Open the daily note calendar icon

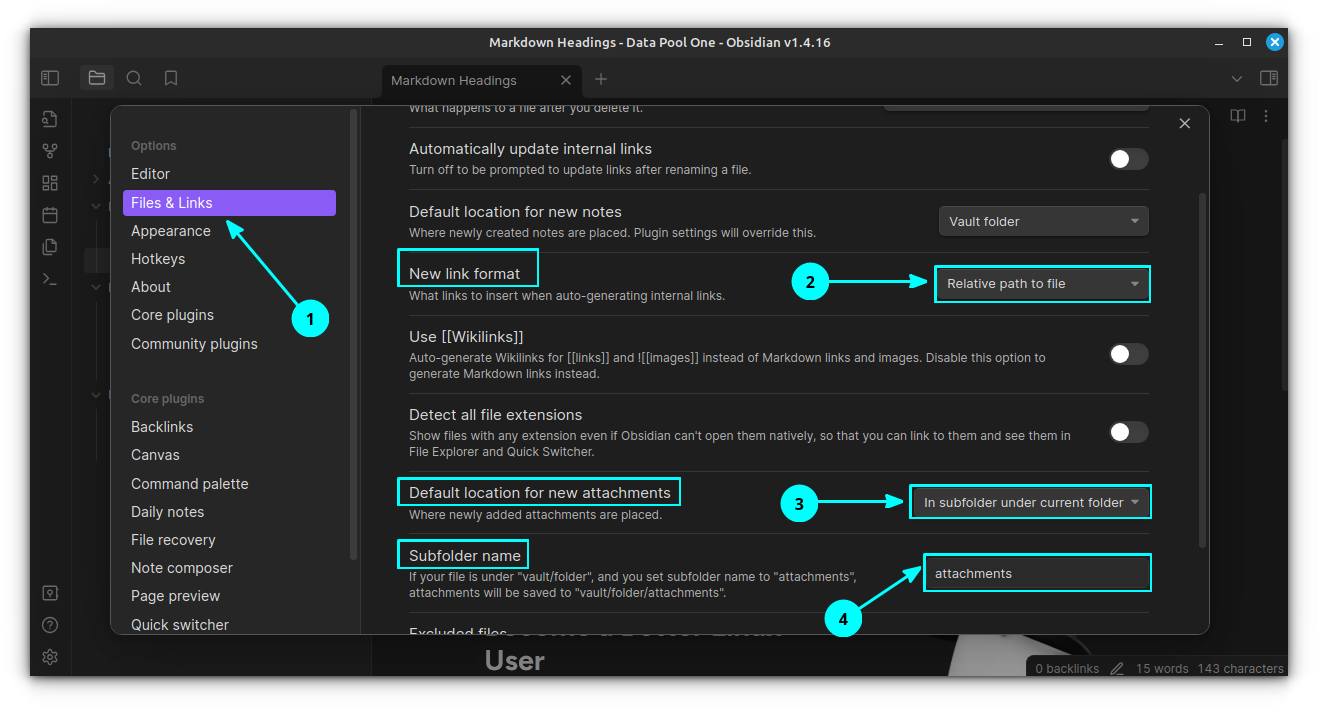coord(50,214)
